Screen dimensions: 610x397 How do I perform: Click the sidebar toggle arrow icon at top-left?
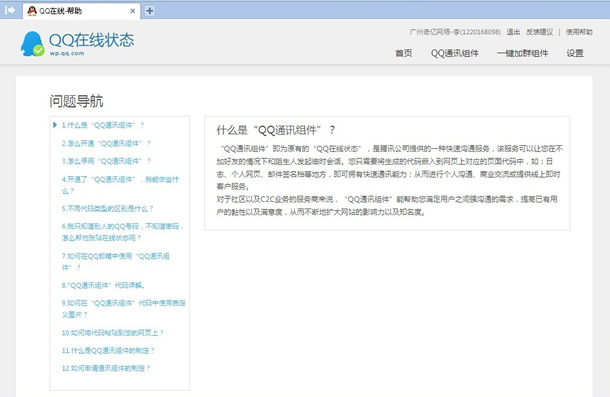click(x=10, y=10)
